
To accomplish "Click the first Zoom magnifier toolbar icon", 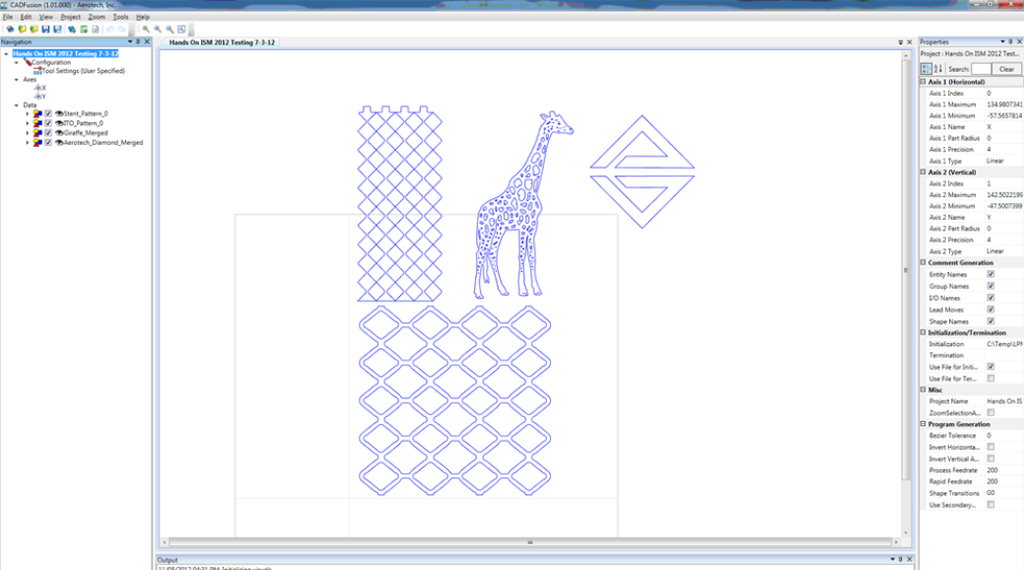I will click(x=146, y=29).
